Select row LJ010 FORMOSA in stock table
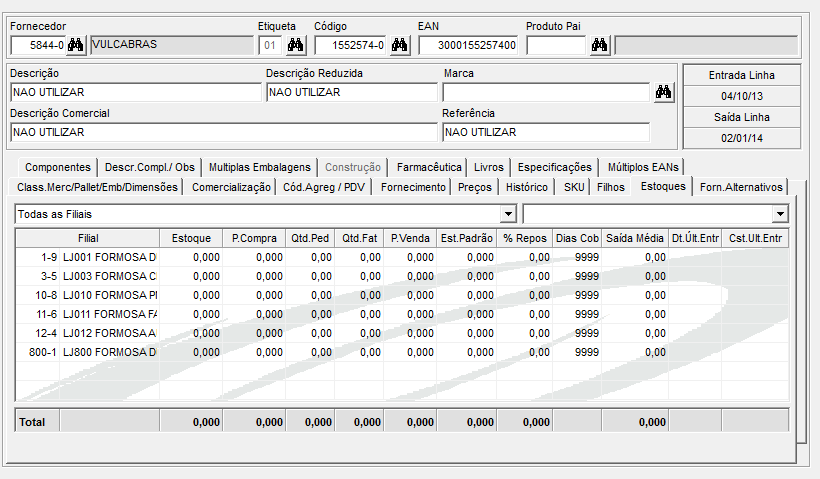The height and width of the screenshot is (479, 820). 402,295
